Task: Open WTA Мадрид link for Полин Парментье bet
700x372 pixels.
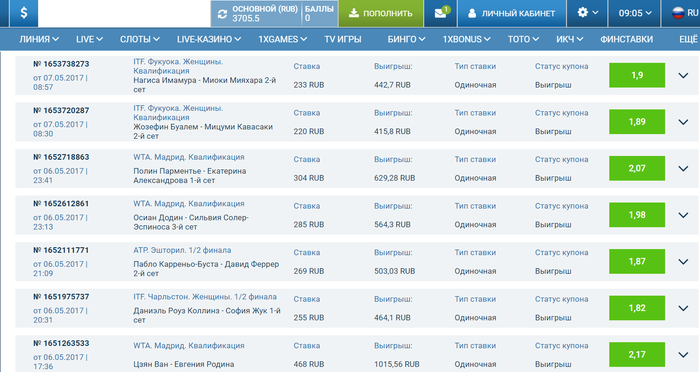Action: (189, 157)
